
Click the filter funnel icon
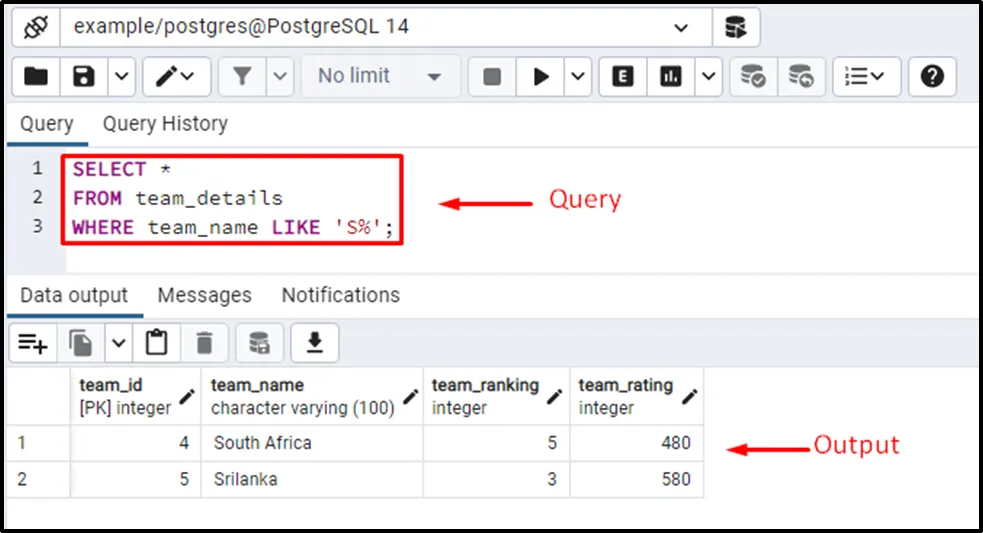click(242, 77)
